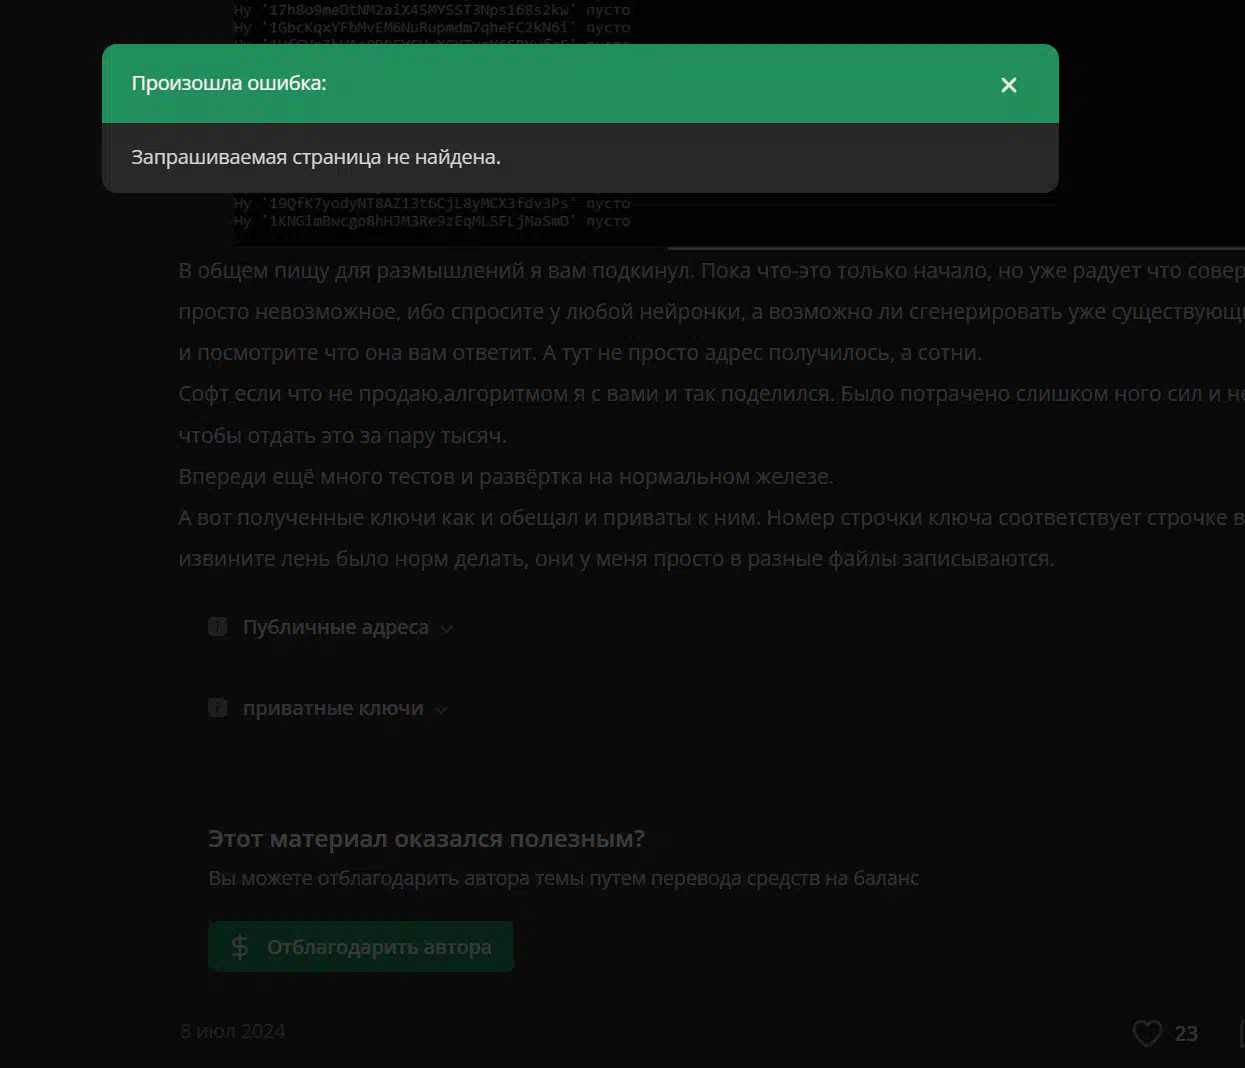1245x1068 pixels.
Task: Close the error notification with X icon
Action: (x=1009, y=85)
